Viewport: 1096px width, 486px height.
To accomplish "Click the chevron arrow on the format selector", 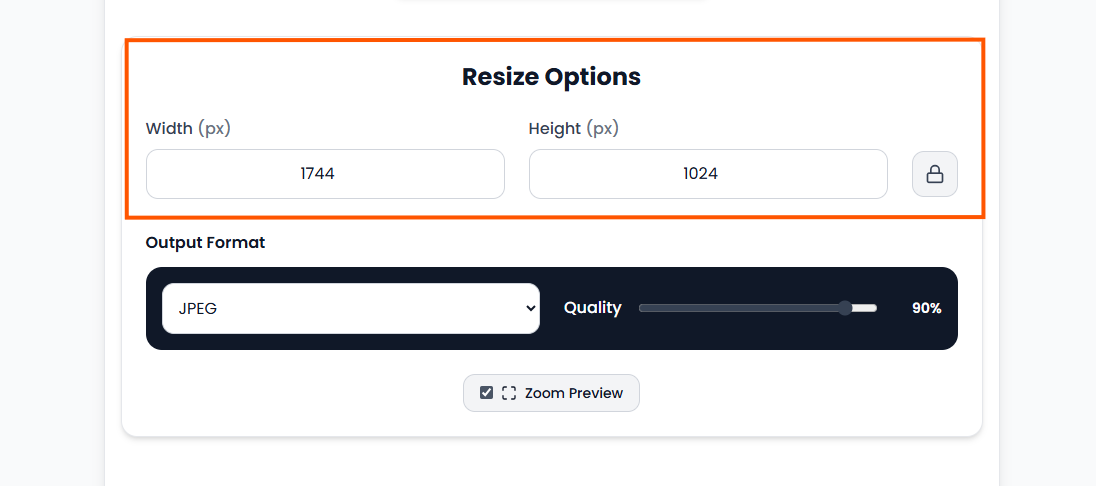I will [530, 308].
